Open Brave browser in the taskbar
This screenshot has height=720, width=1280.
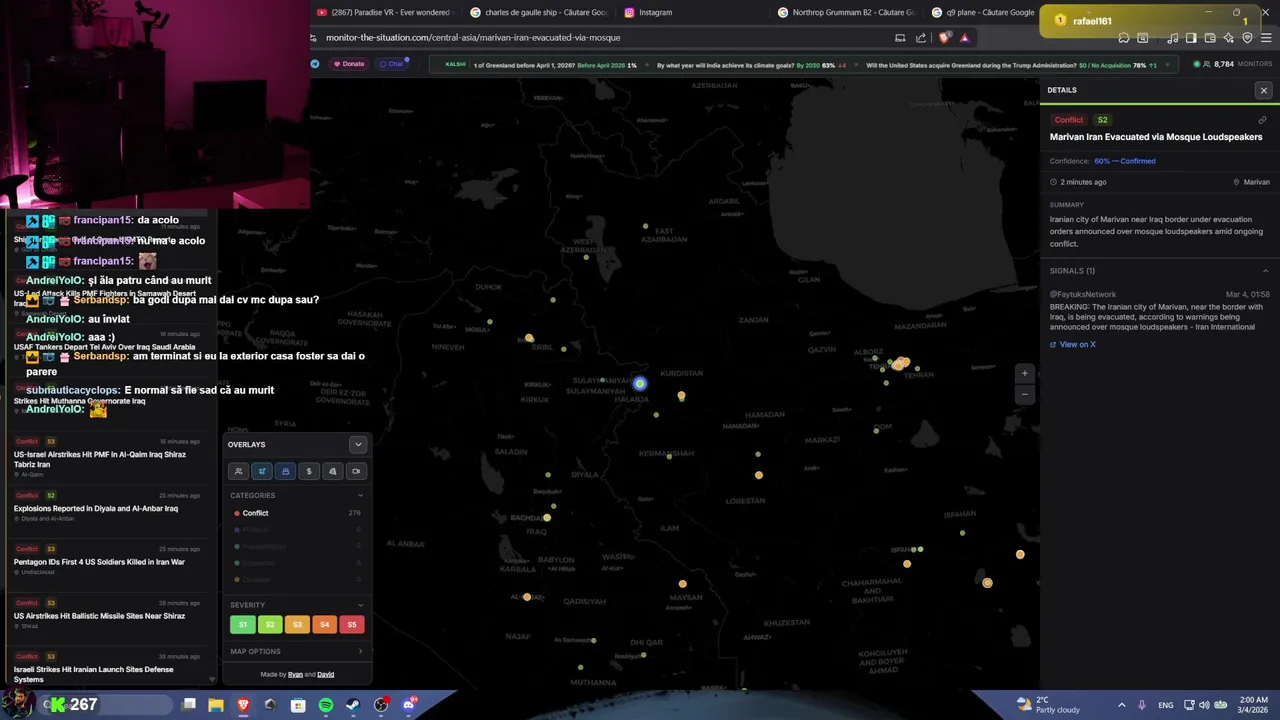[243, 705]
